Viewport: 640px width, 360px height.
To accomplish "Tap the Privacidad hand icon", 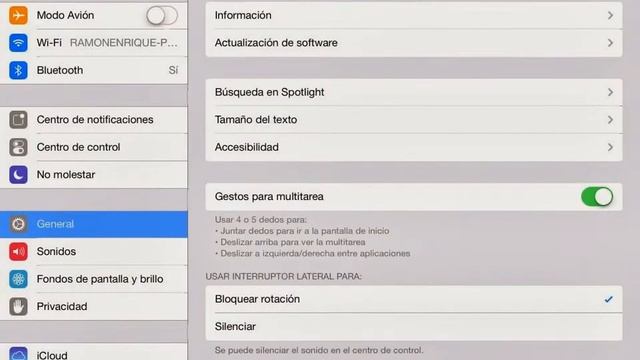I will [18, 307].
